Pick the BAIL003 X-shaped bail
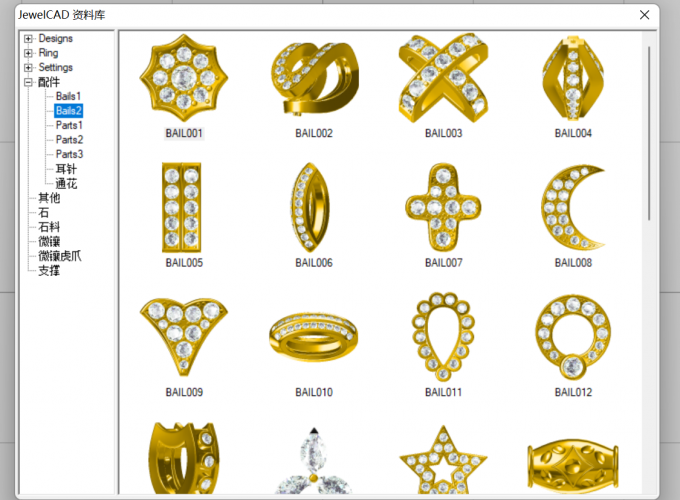Viewport: 680px width, 500px height. 443,78
